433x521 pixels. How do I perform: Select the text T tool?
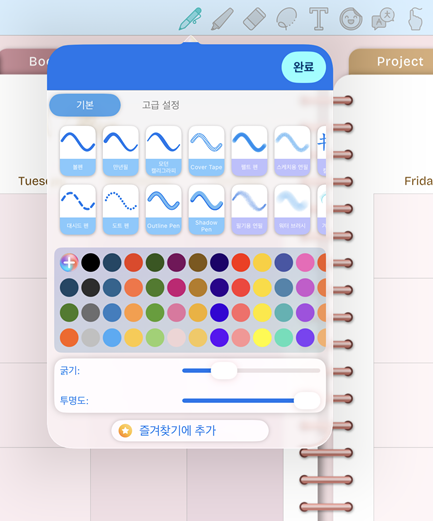click(x=319, y=19)
